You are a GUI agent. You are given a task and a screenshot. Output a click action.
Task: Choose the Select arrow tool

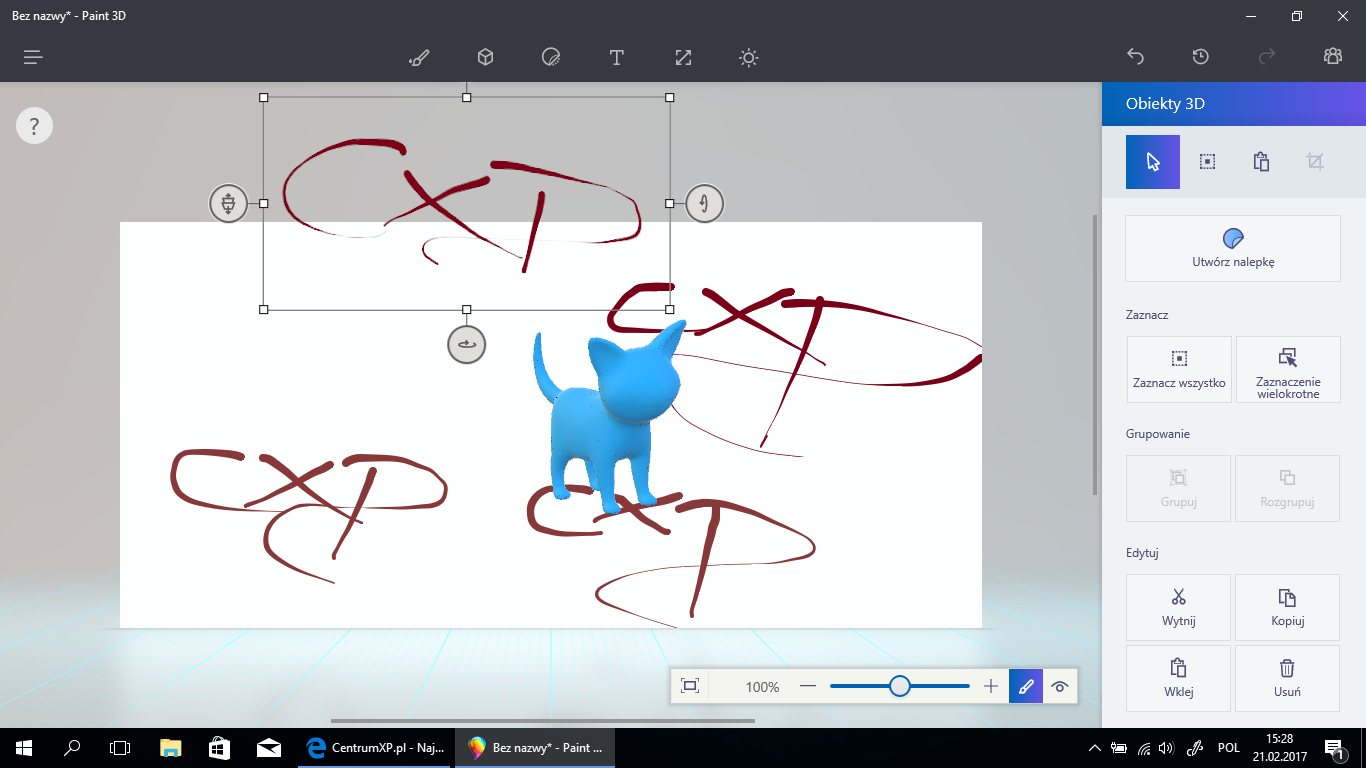(1153, 162)
